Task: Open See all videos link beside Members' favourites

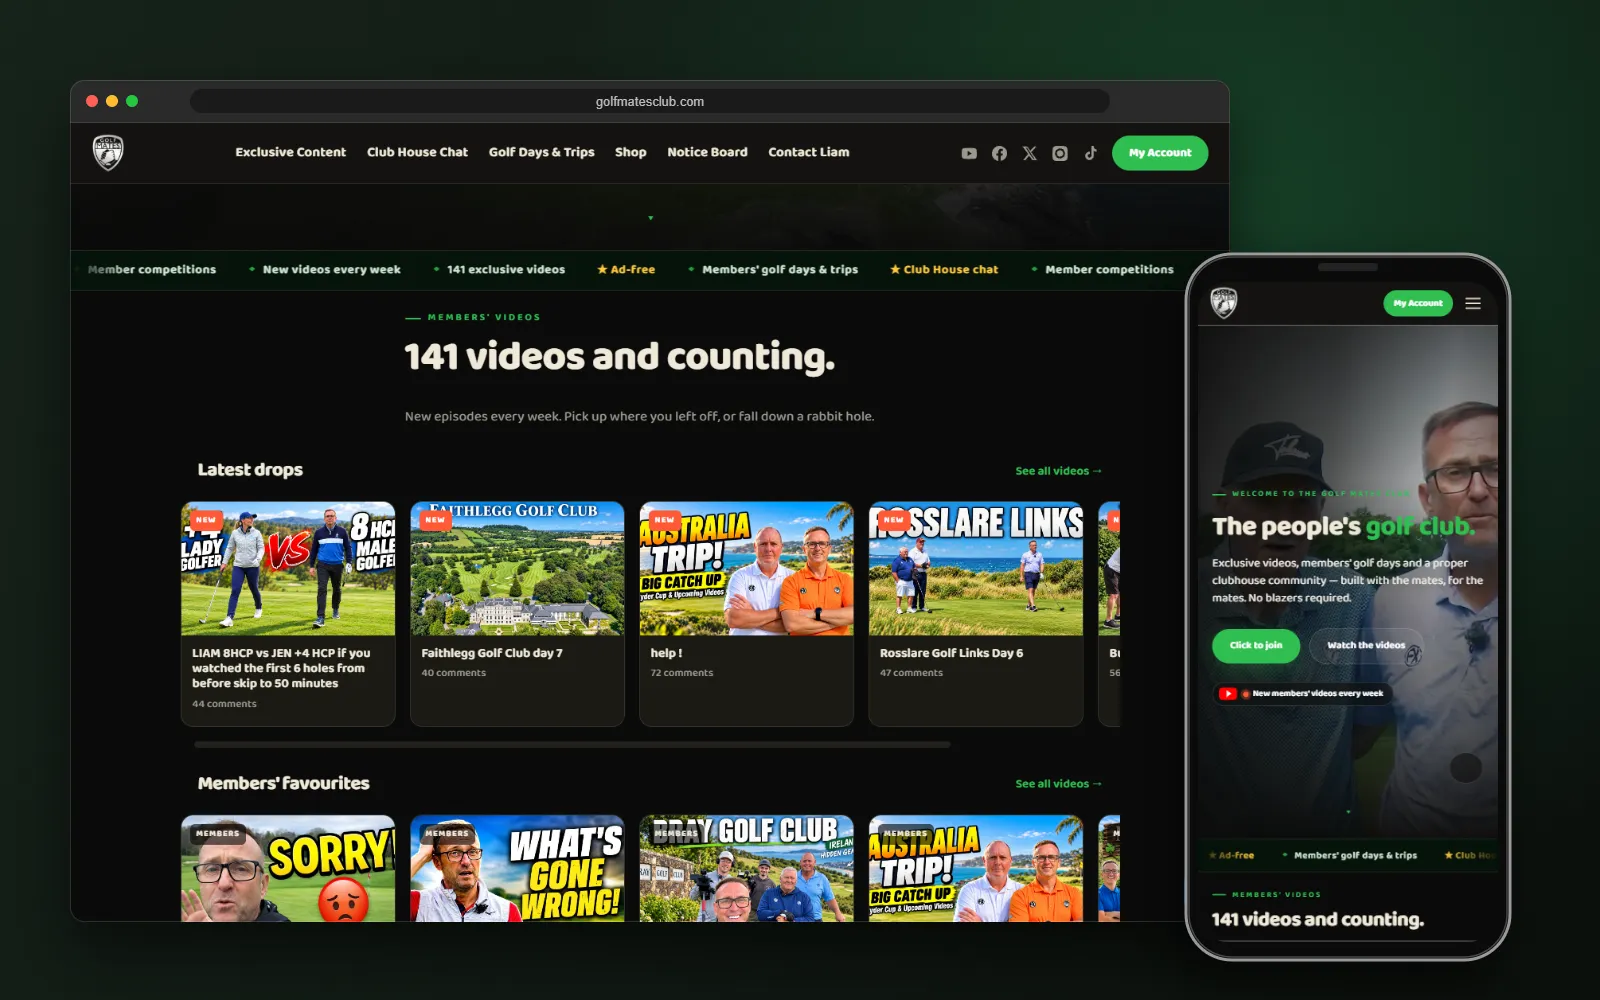Action: click(x=1058, y=784)
